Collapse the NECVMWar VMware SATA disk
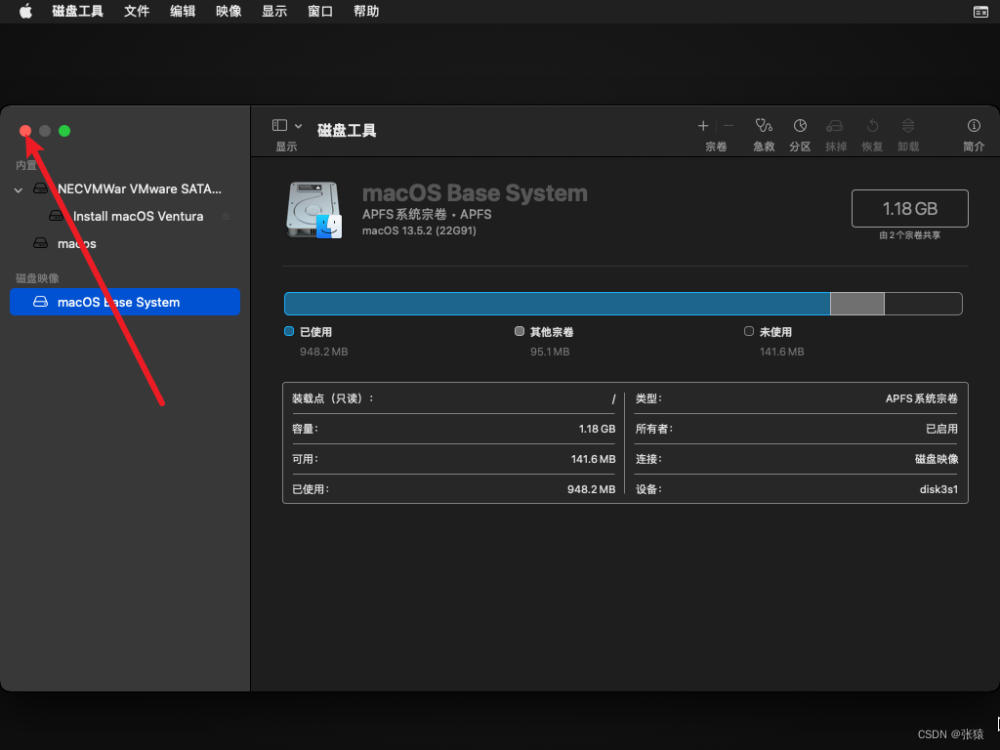Screen dimensions: 1000x750 click(18, 189)
